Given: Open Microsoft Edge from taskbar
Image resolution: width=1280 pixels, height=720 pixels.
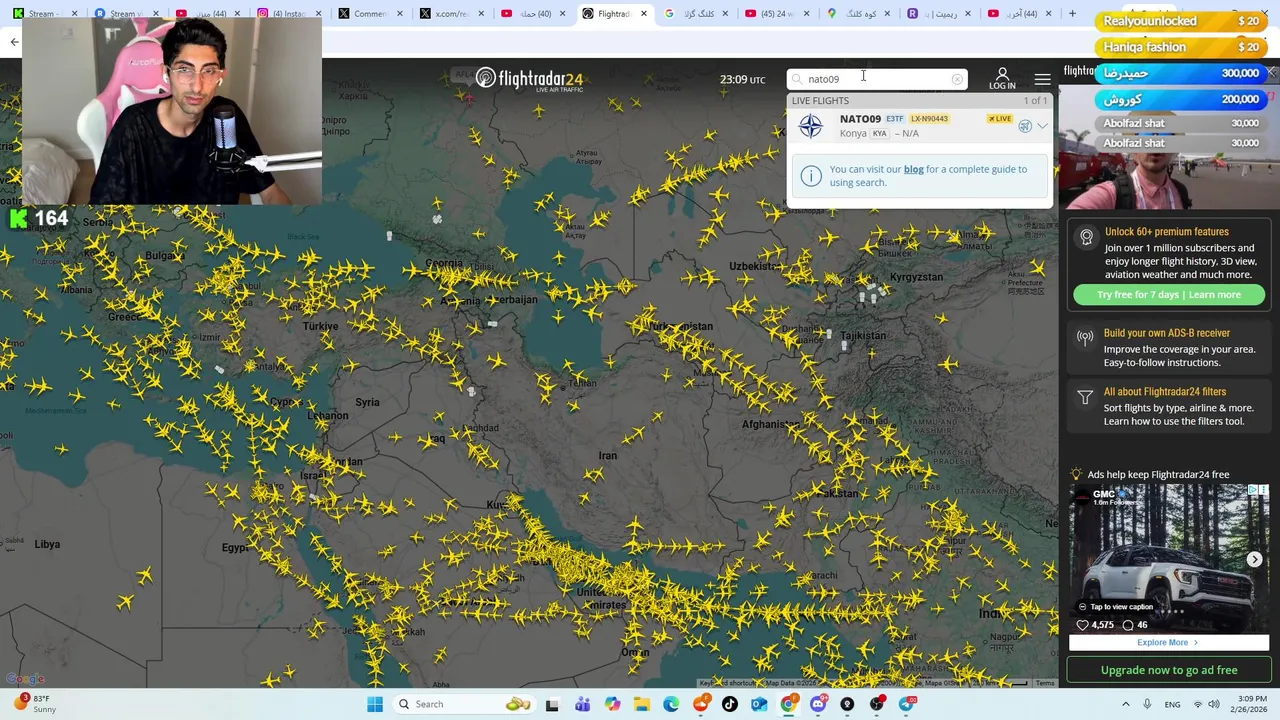Looking at the screenshot, I should 671,704.
